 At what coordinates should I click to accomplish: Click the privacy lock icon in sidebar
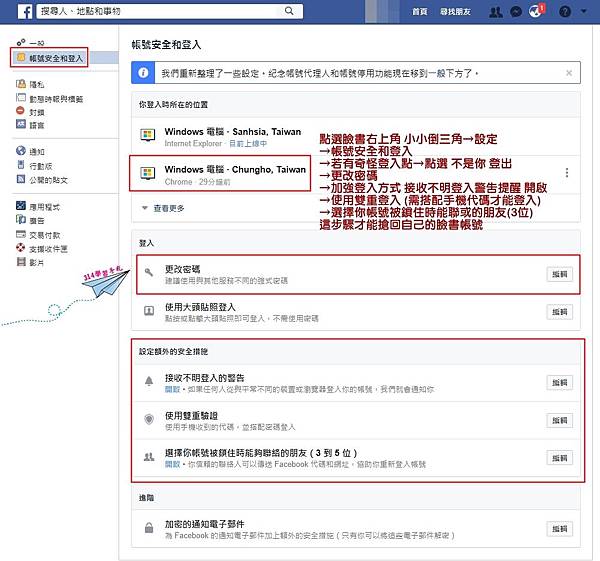pos(21,83)
